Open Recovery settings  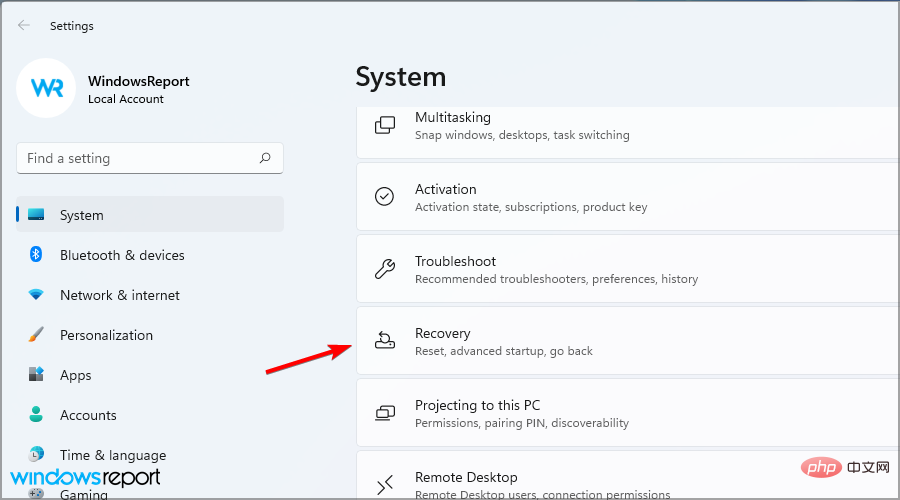tap(628, 341)
